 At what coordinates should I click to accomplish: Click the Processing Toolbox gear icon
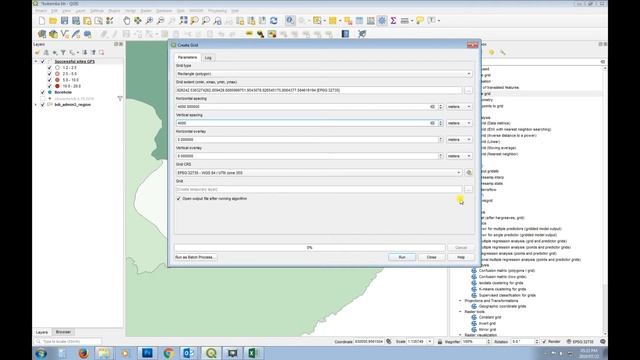[382, 20]
